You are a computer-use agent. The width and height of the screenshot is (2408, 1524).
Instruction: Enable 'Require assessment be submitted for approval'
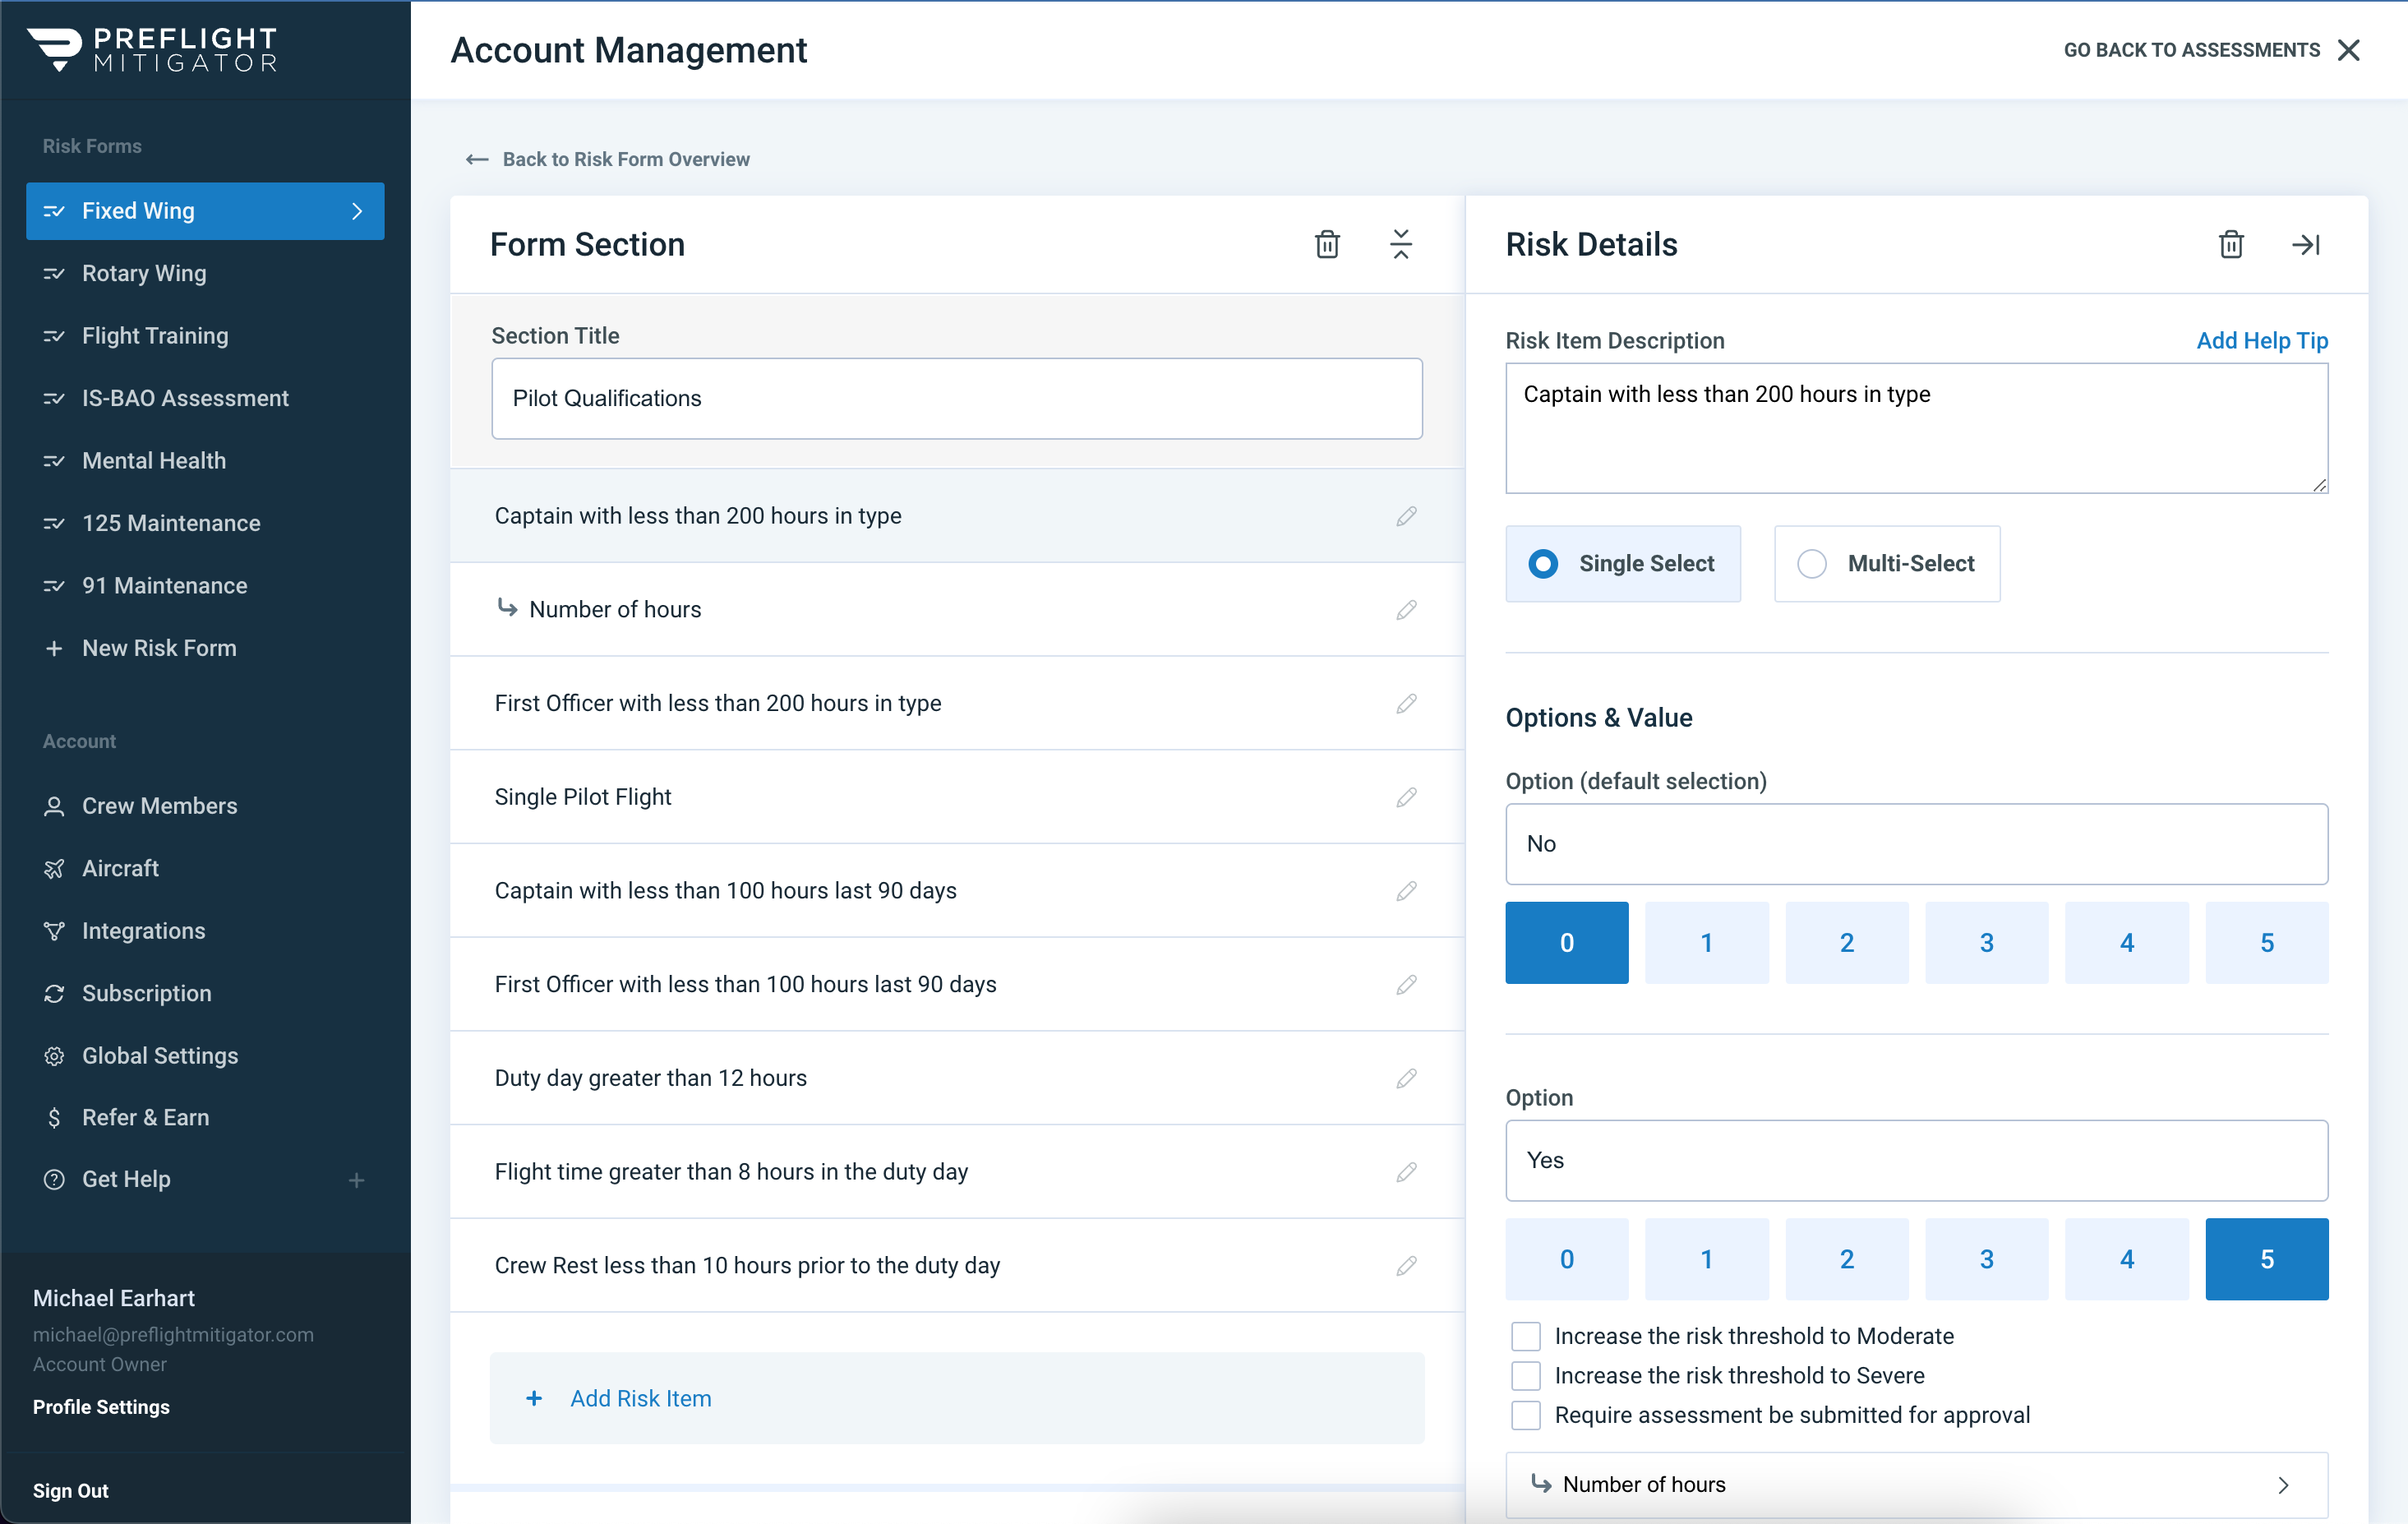tap(1525, 1415)
